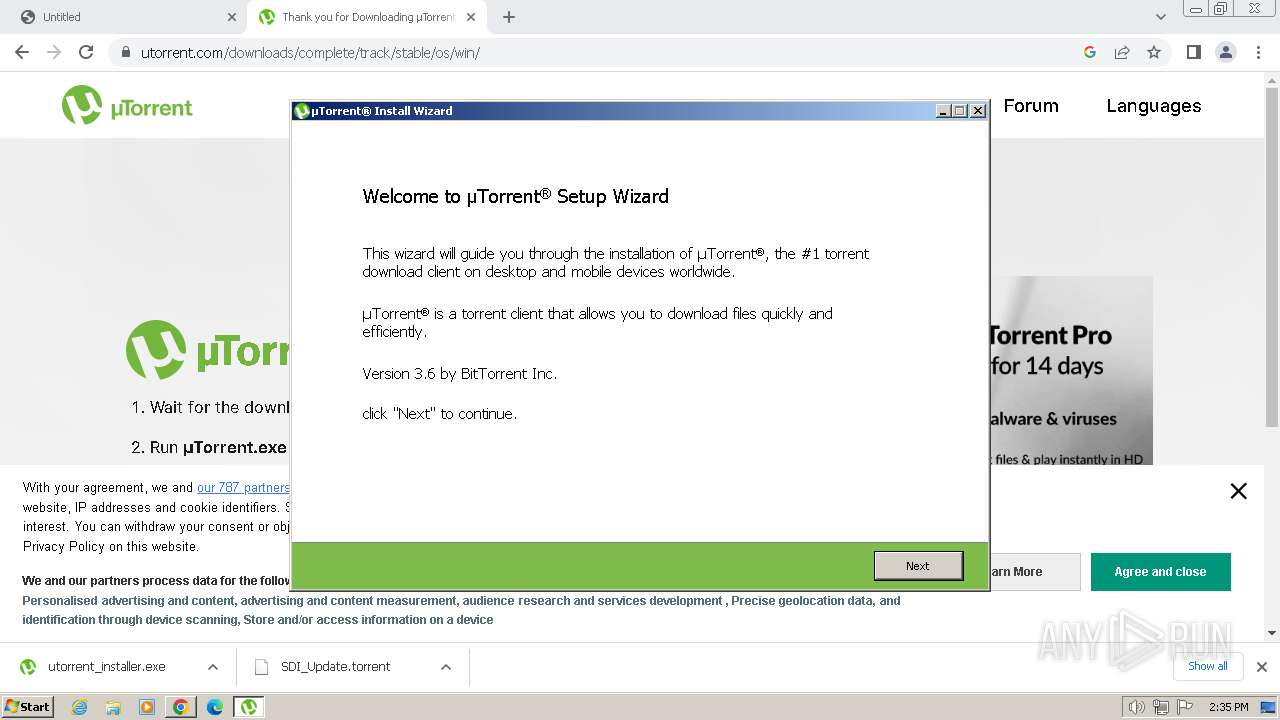Open Windows Start menu
Screen dimensions: 1280x720
click(28, 706)
